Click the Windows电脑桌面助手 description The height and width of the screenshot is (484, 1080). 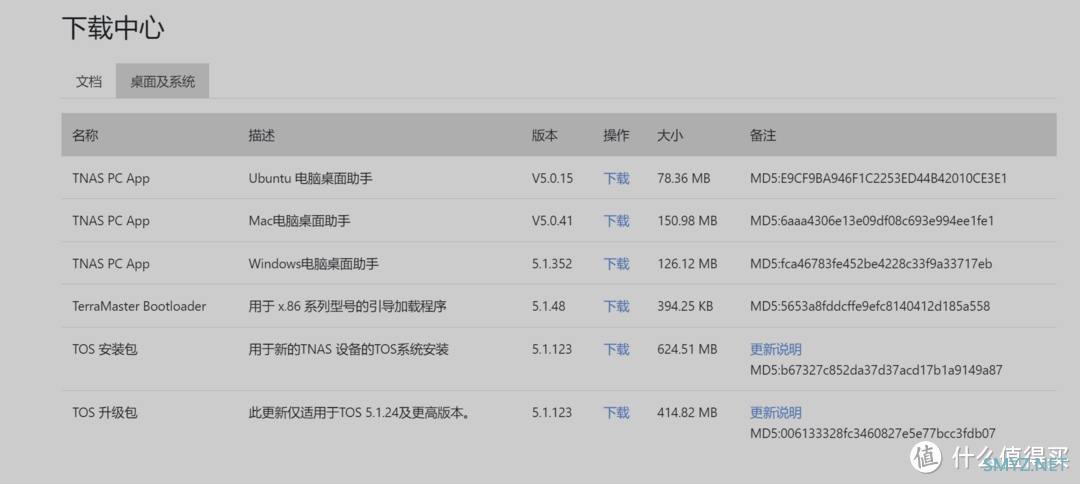point(314,264)
